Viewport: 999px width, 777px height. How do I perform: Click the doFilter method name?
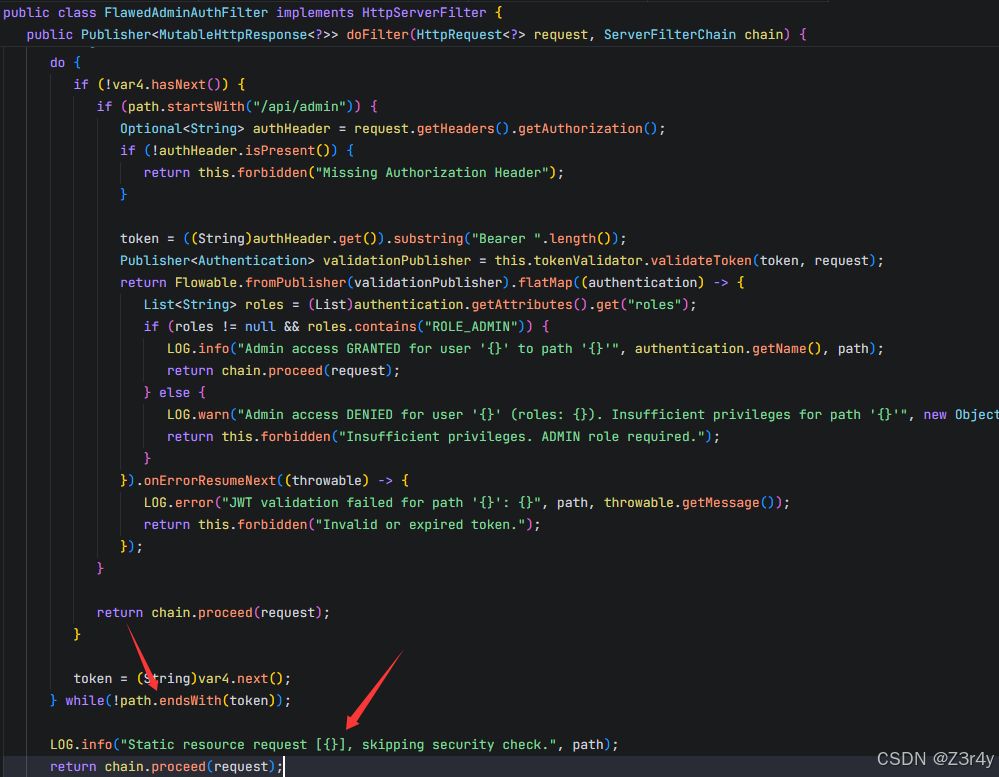click(377, 34)
